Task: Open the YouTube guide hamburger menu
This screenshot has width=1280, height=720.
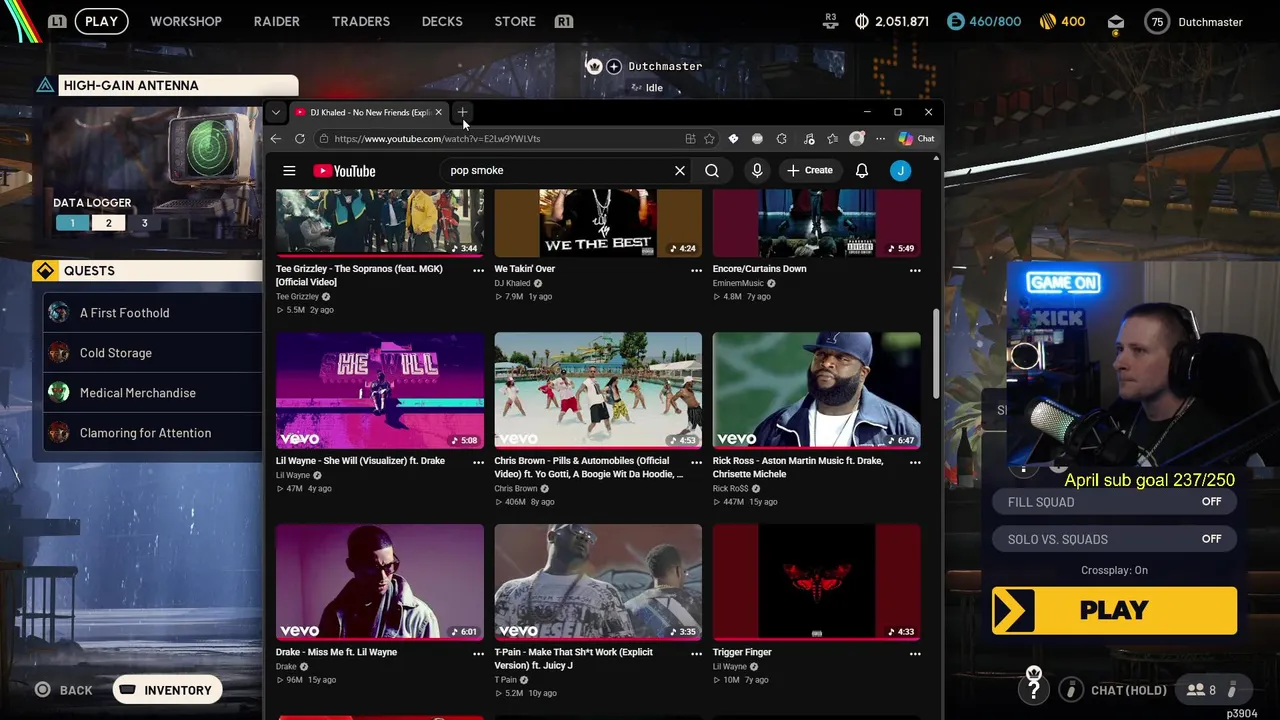Action: [289, 171]
